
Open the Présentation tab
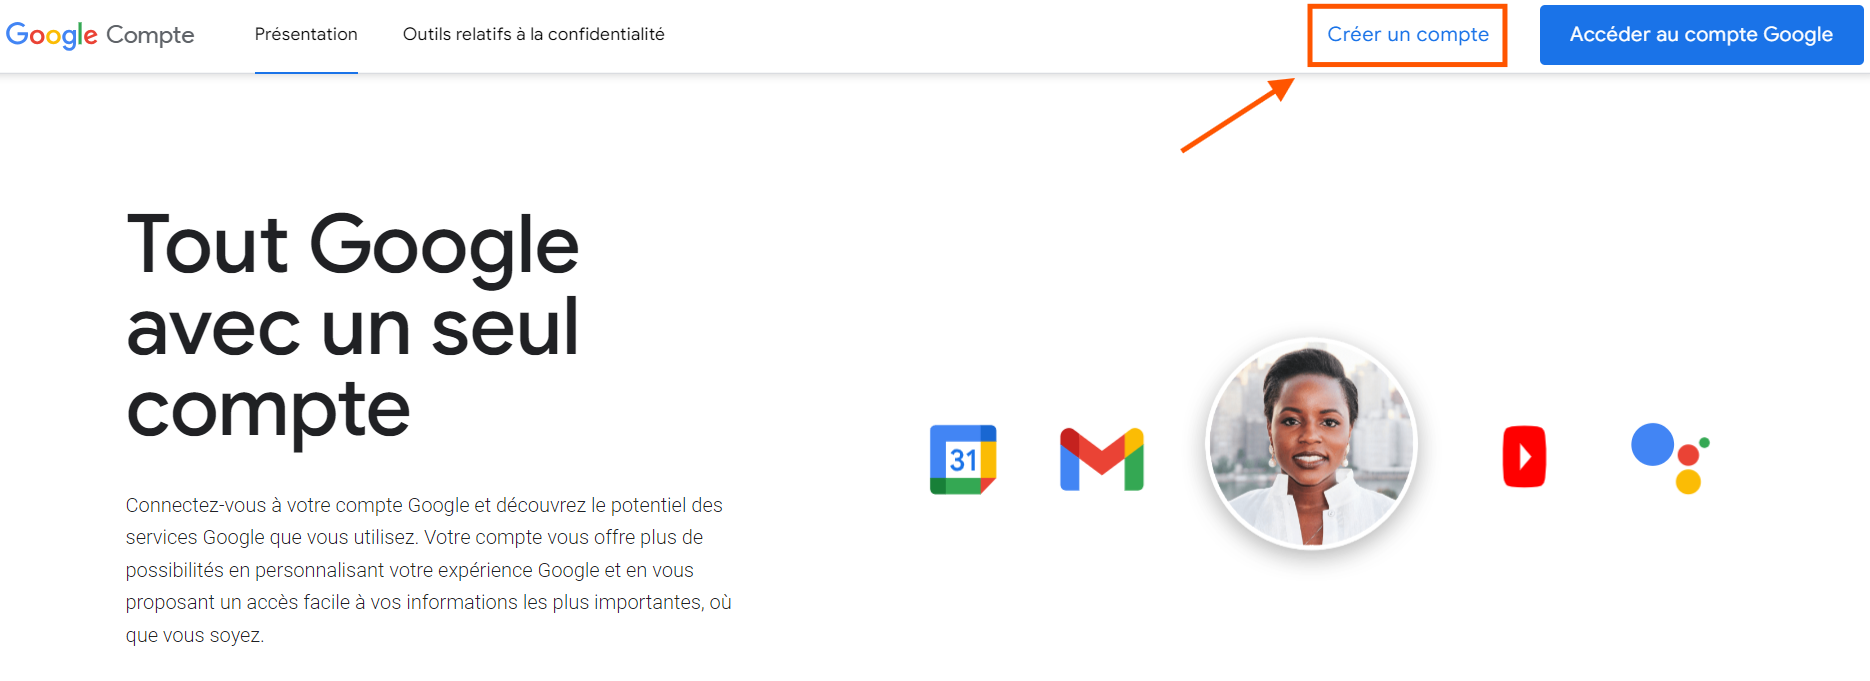pos(306,34)
